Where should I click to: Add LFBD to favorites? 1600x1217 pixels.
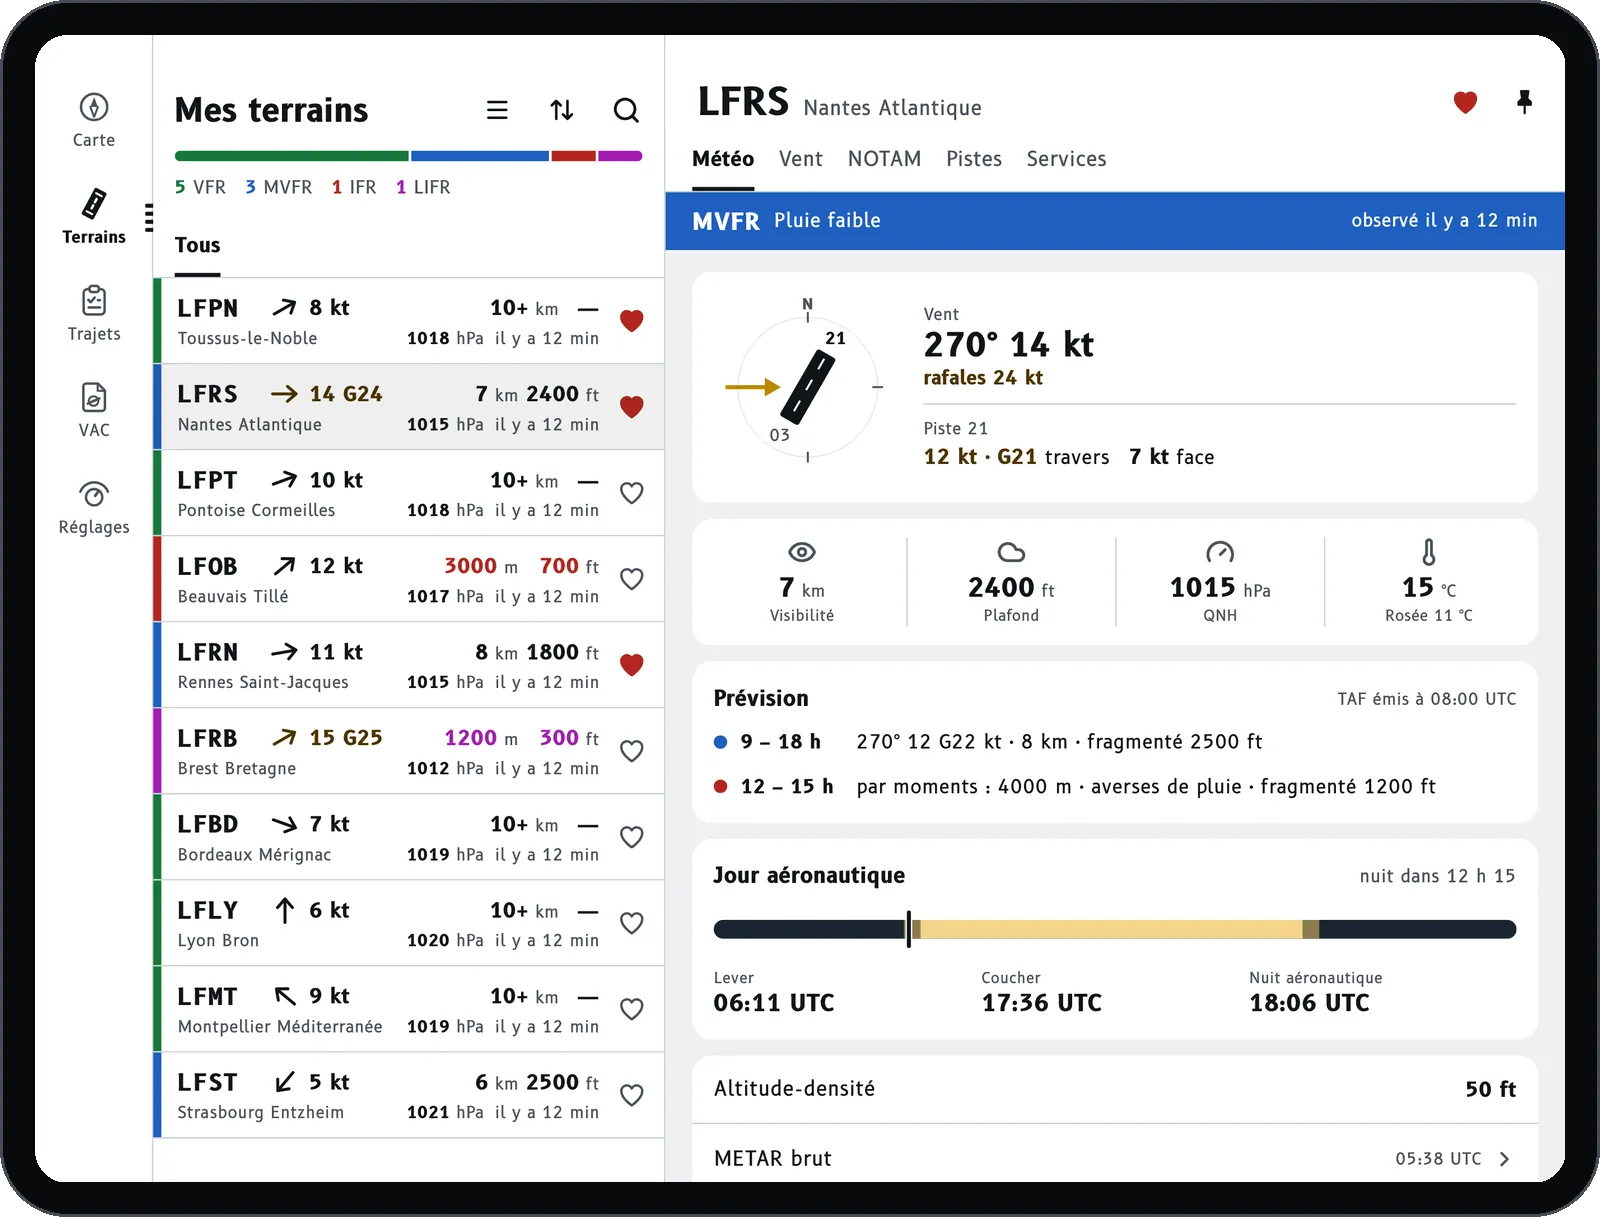pos(631,837)
